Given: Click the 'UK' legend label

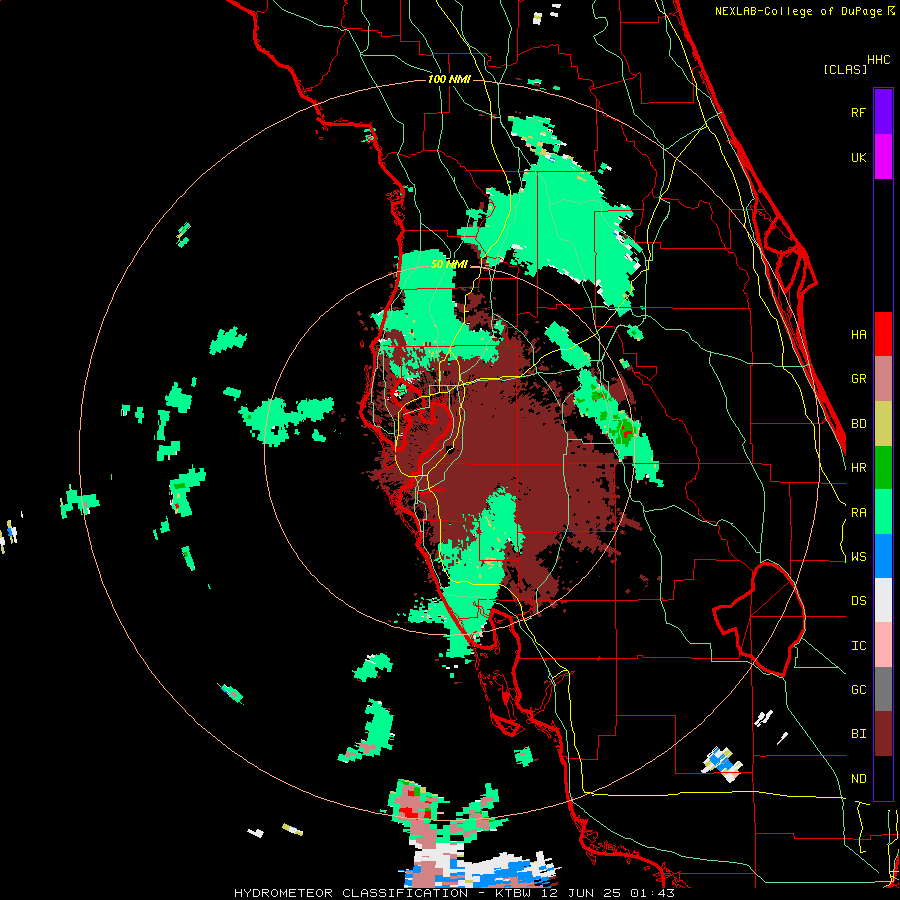Looking at the screenshot, I should click(x=858, y=157).
